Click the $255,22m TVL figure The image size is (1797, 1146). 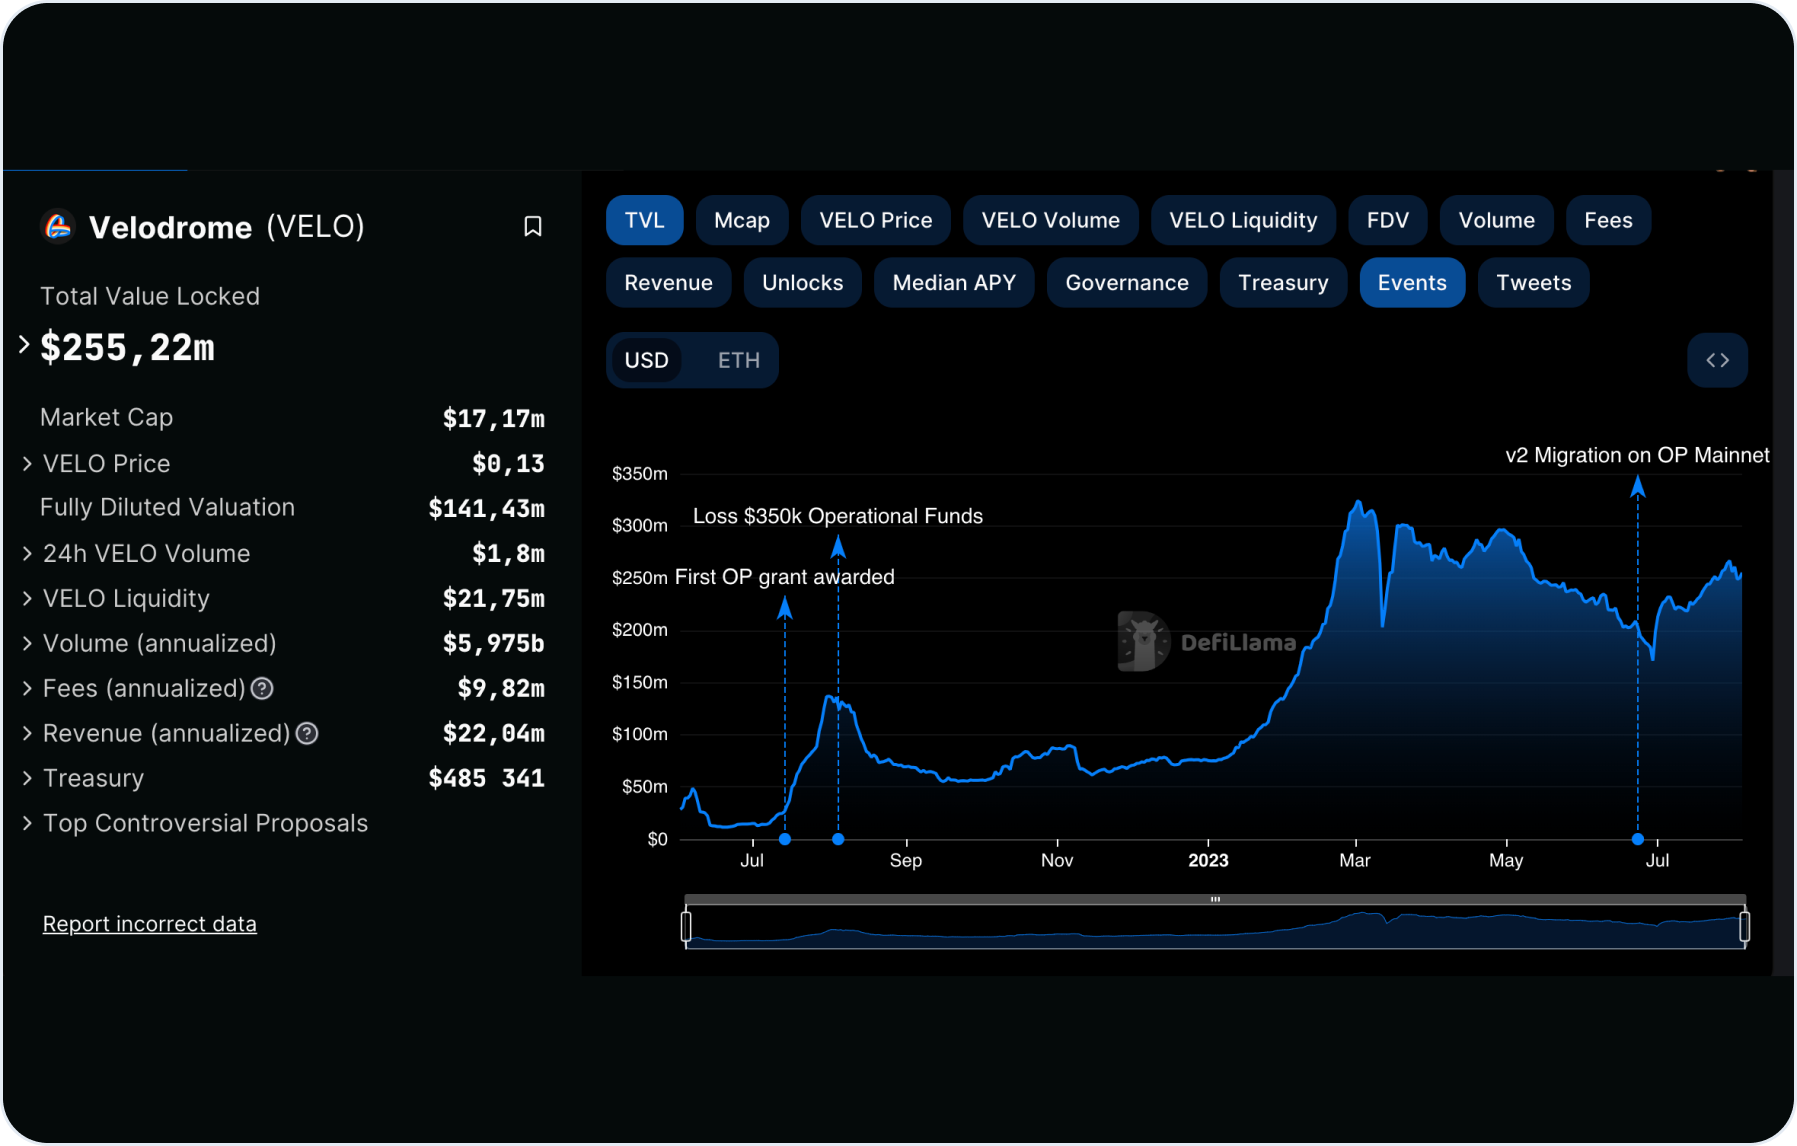[x=127, y=347]
